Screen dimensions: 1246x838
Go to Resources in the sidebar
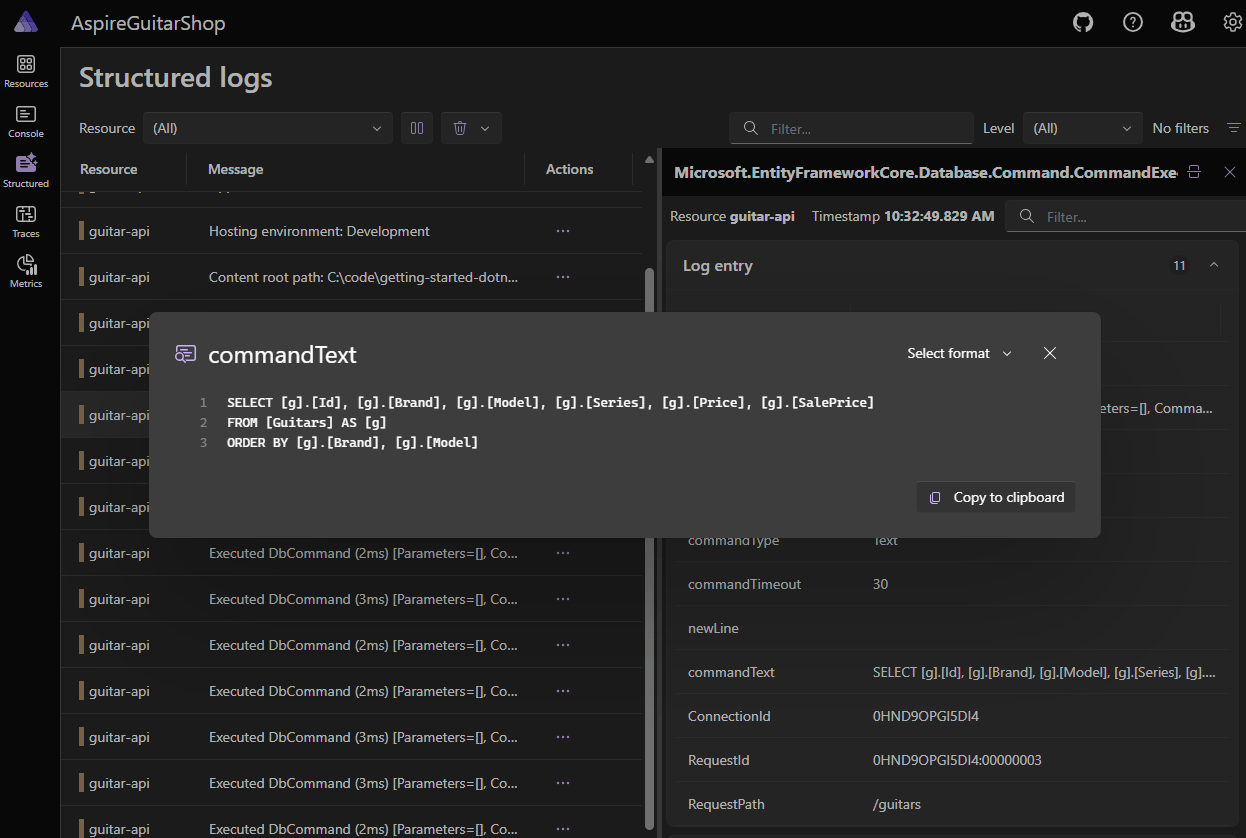(x=26, y=71)
